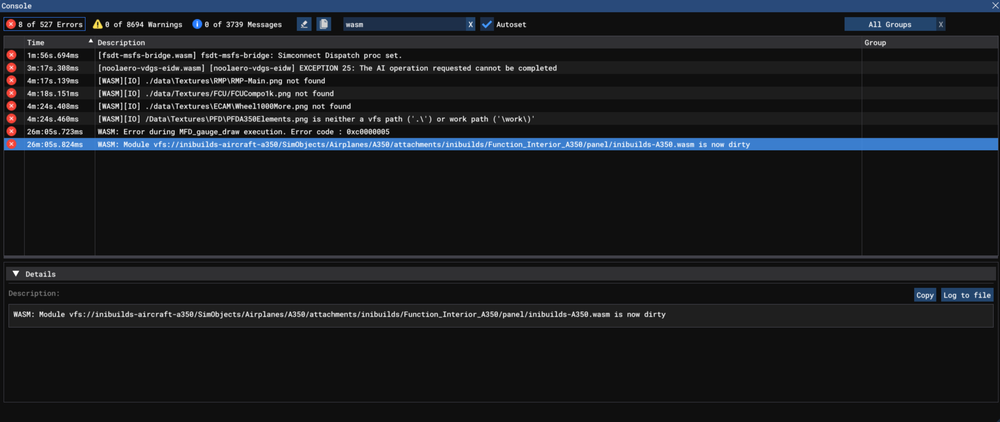This screenshot has width=1000, height=422.
Task: Toggle the Errors filter button
Action: [x=44, y=24]
